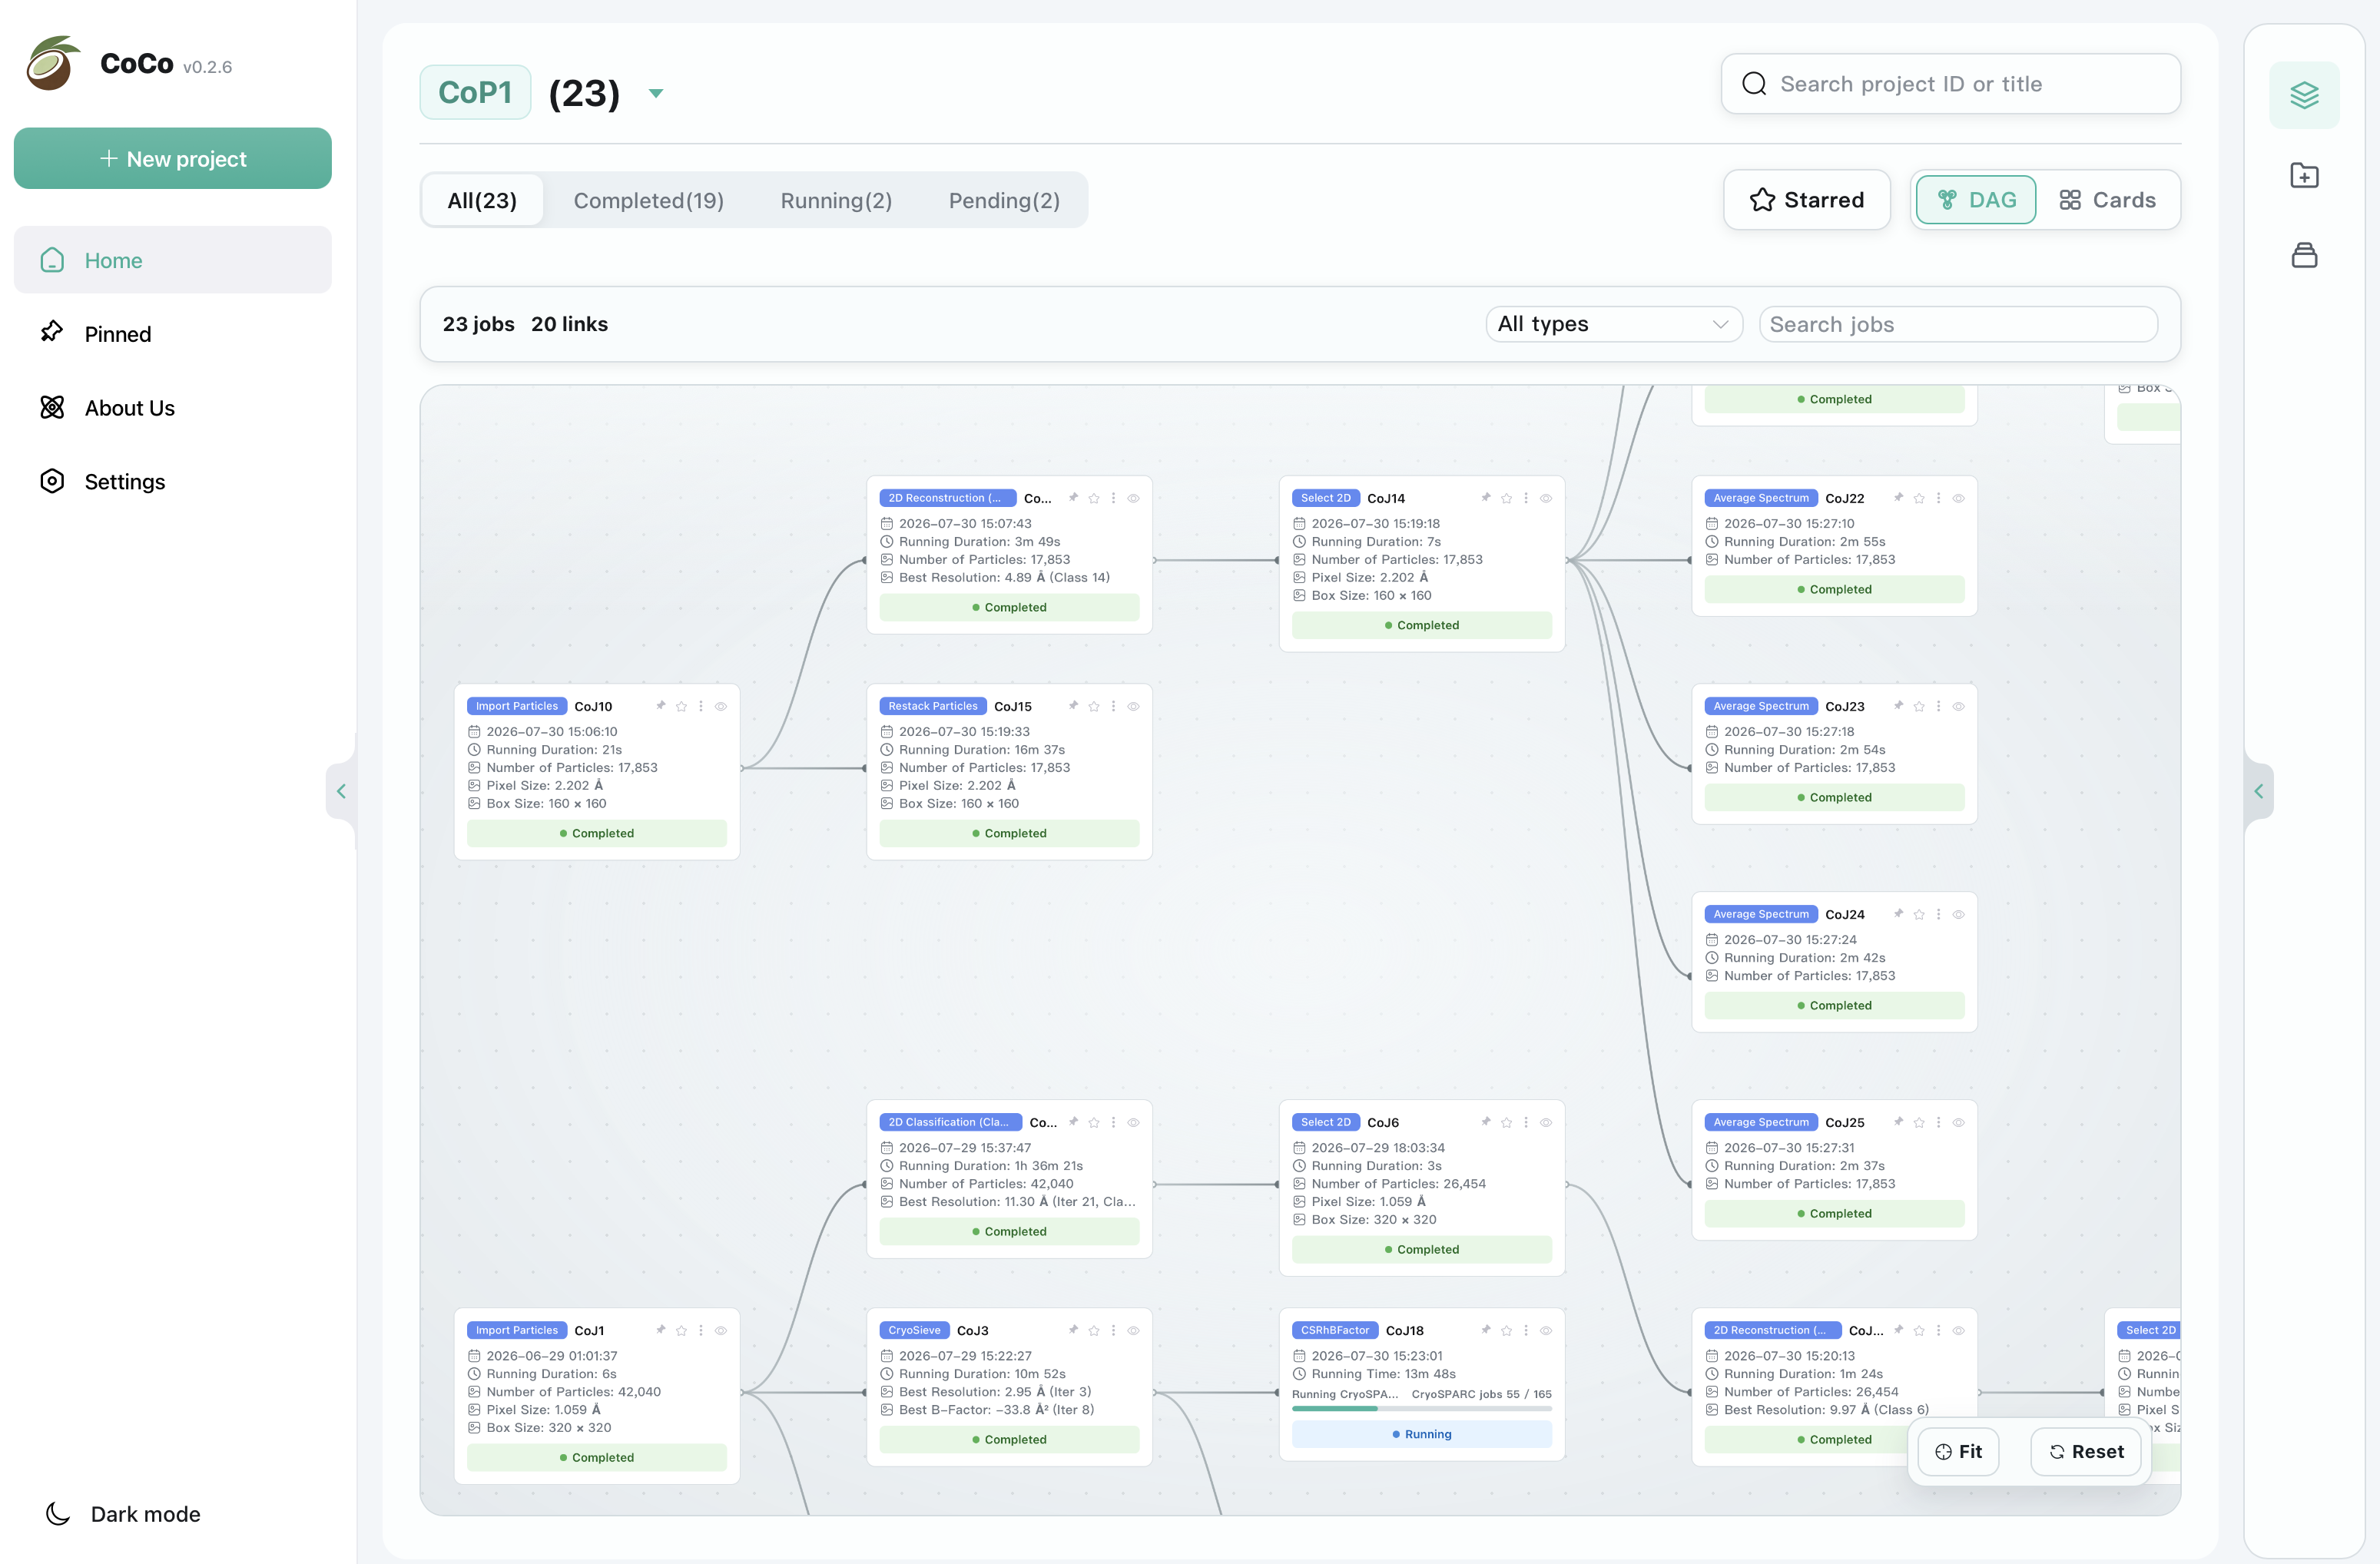Click Completed status on CoJ24 card
This screenshot has height=1564, width=2380.
click(1834, 1005)
